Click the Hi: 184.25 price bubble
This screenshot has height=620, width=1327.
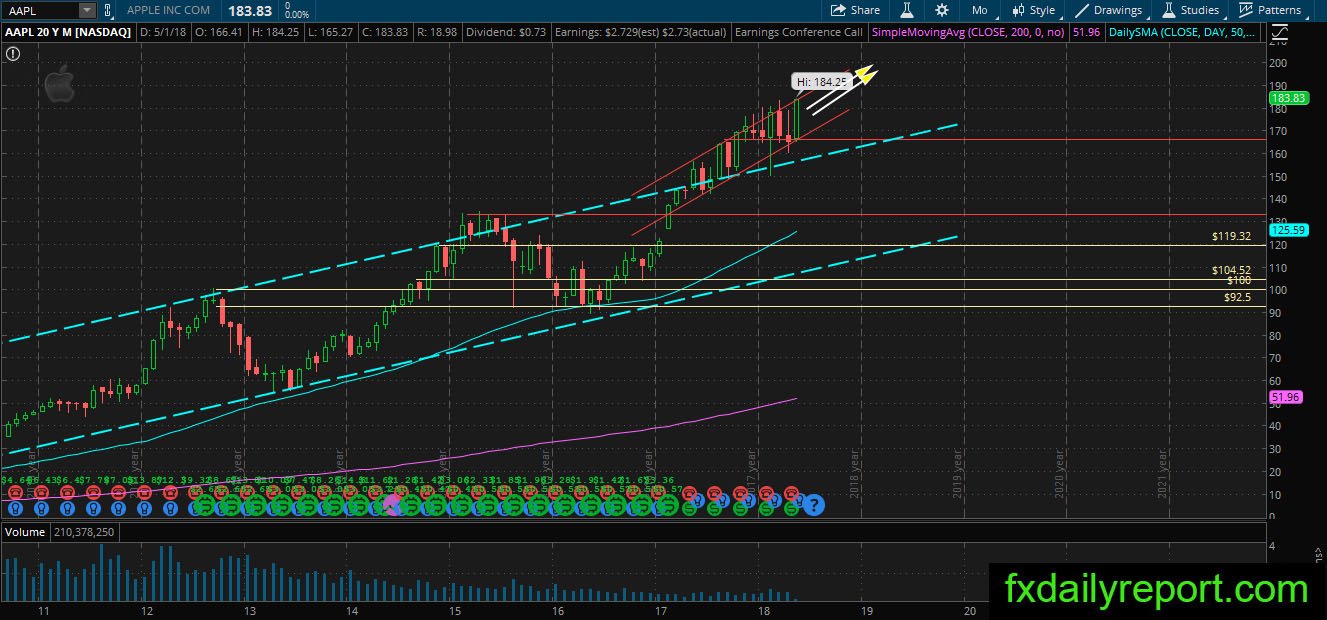coord(821,81)
